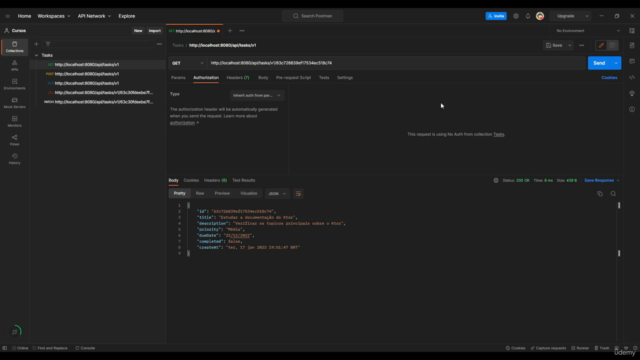Open the Collections sidebar panel
This screenshot has width=640, height=360.
14,47
